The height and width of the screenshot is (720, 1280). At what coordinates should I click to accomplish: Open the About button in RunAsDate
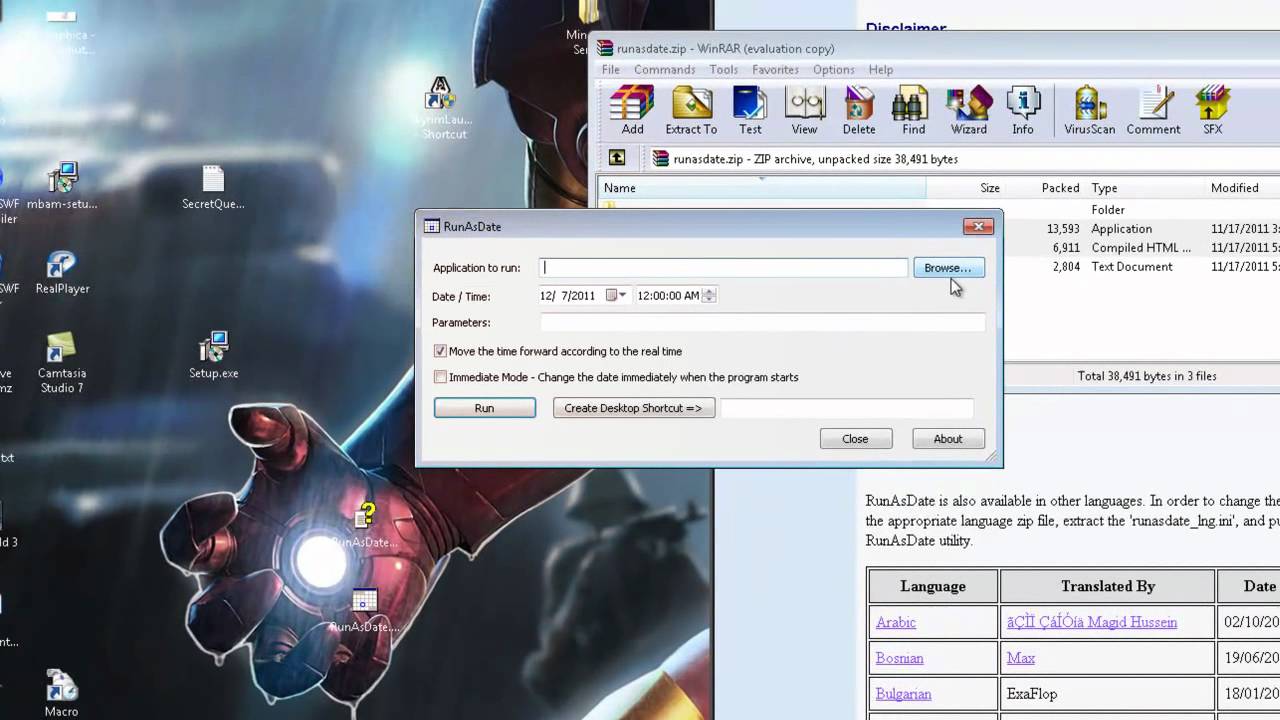click(948, 439)
